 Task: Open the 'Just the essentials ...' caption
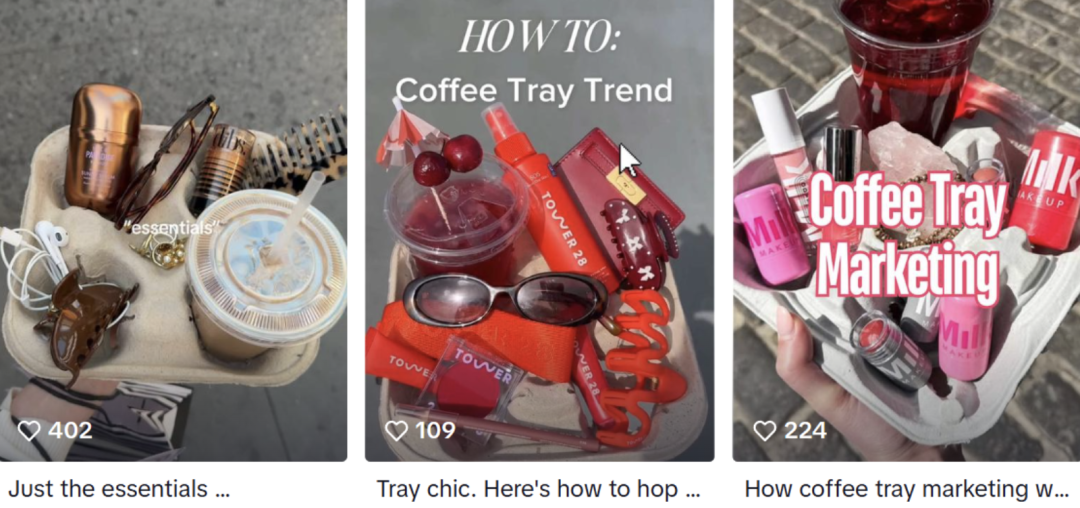pyautogui.click(x=118, y=489)
